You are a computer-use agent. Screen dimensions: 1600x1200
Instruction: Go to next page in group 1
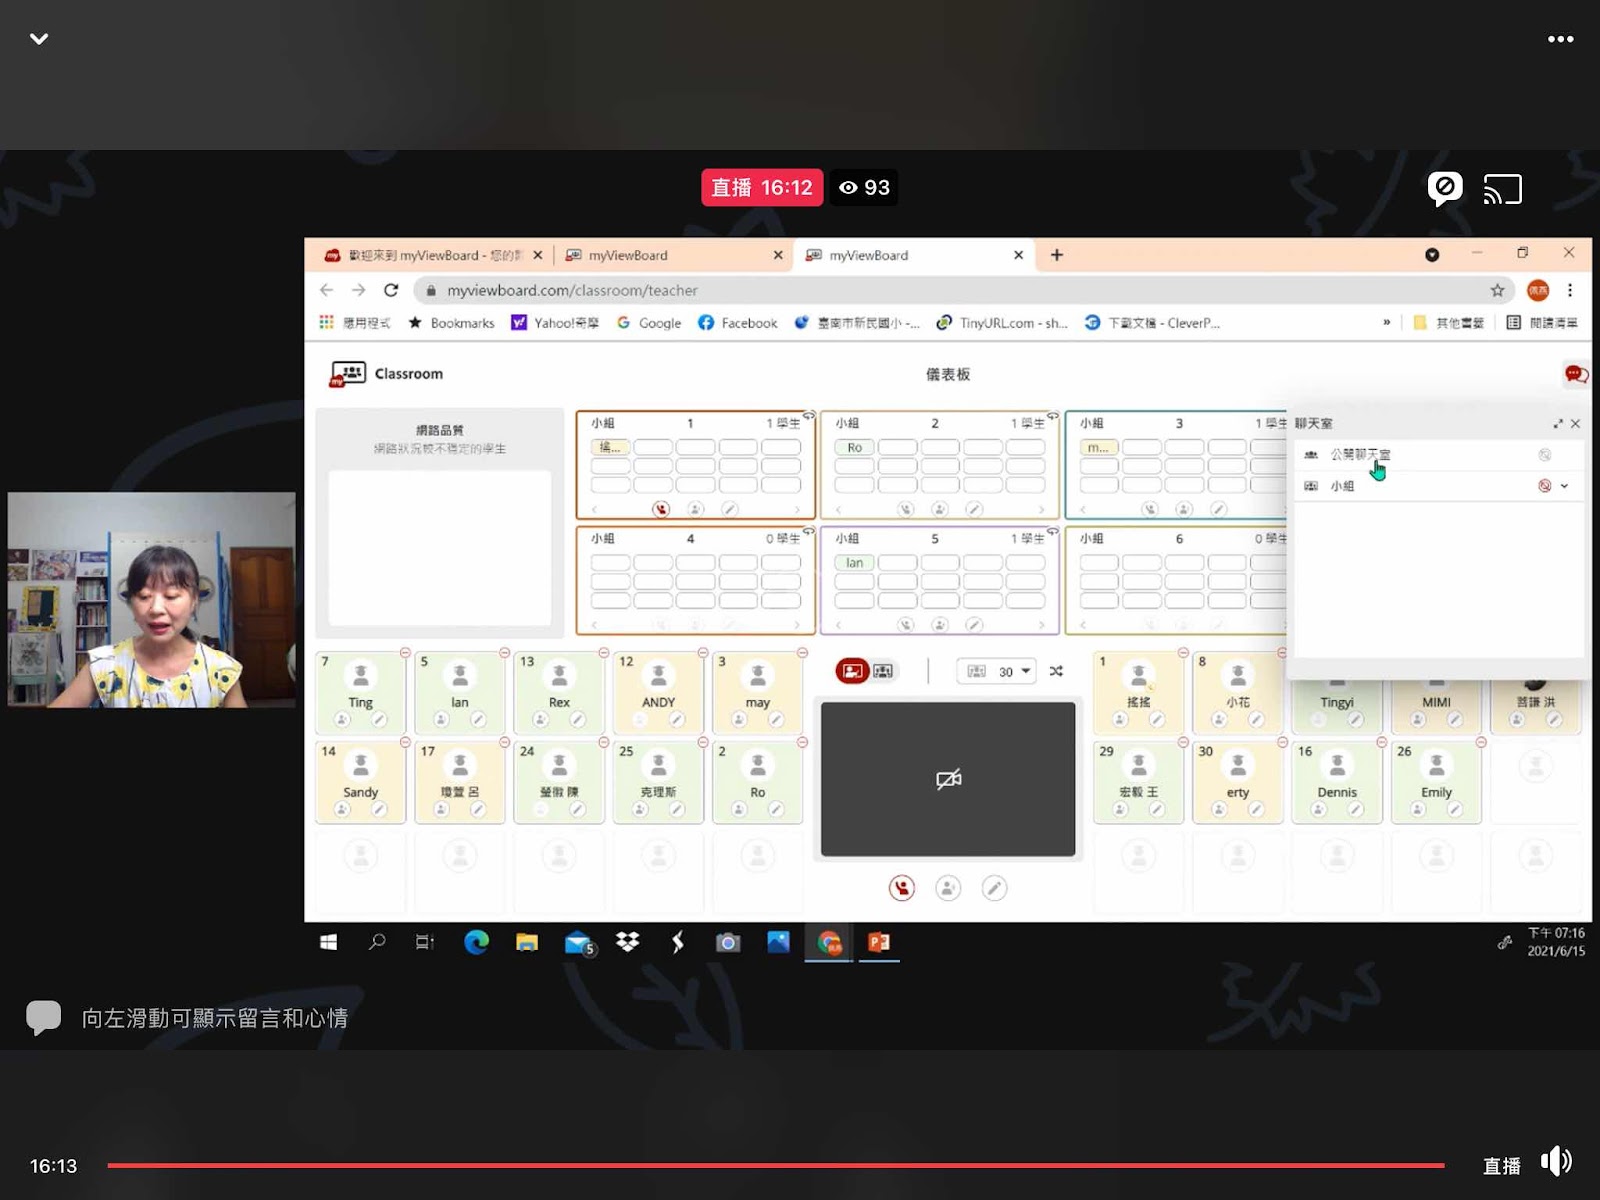coord(797,509)
